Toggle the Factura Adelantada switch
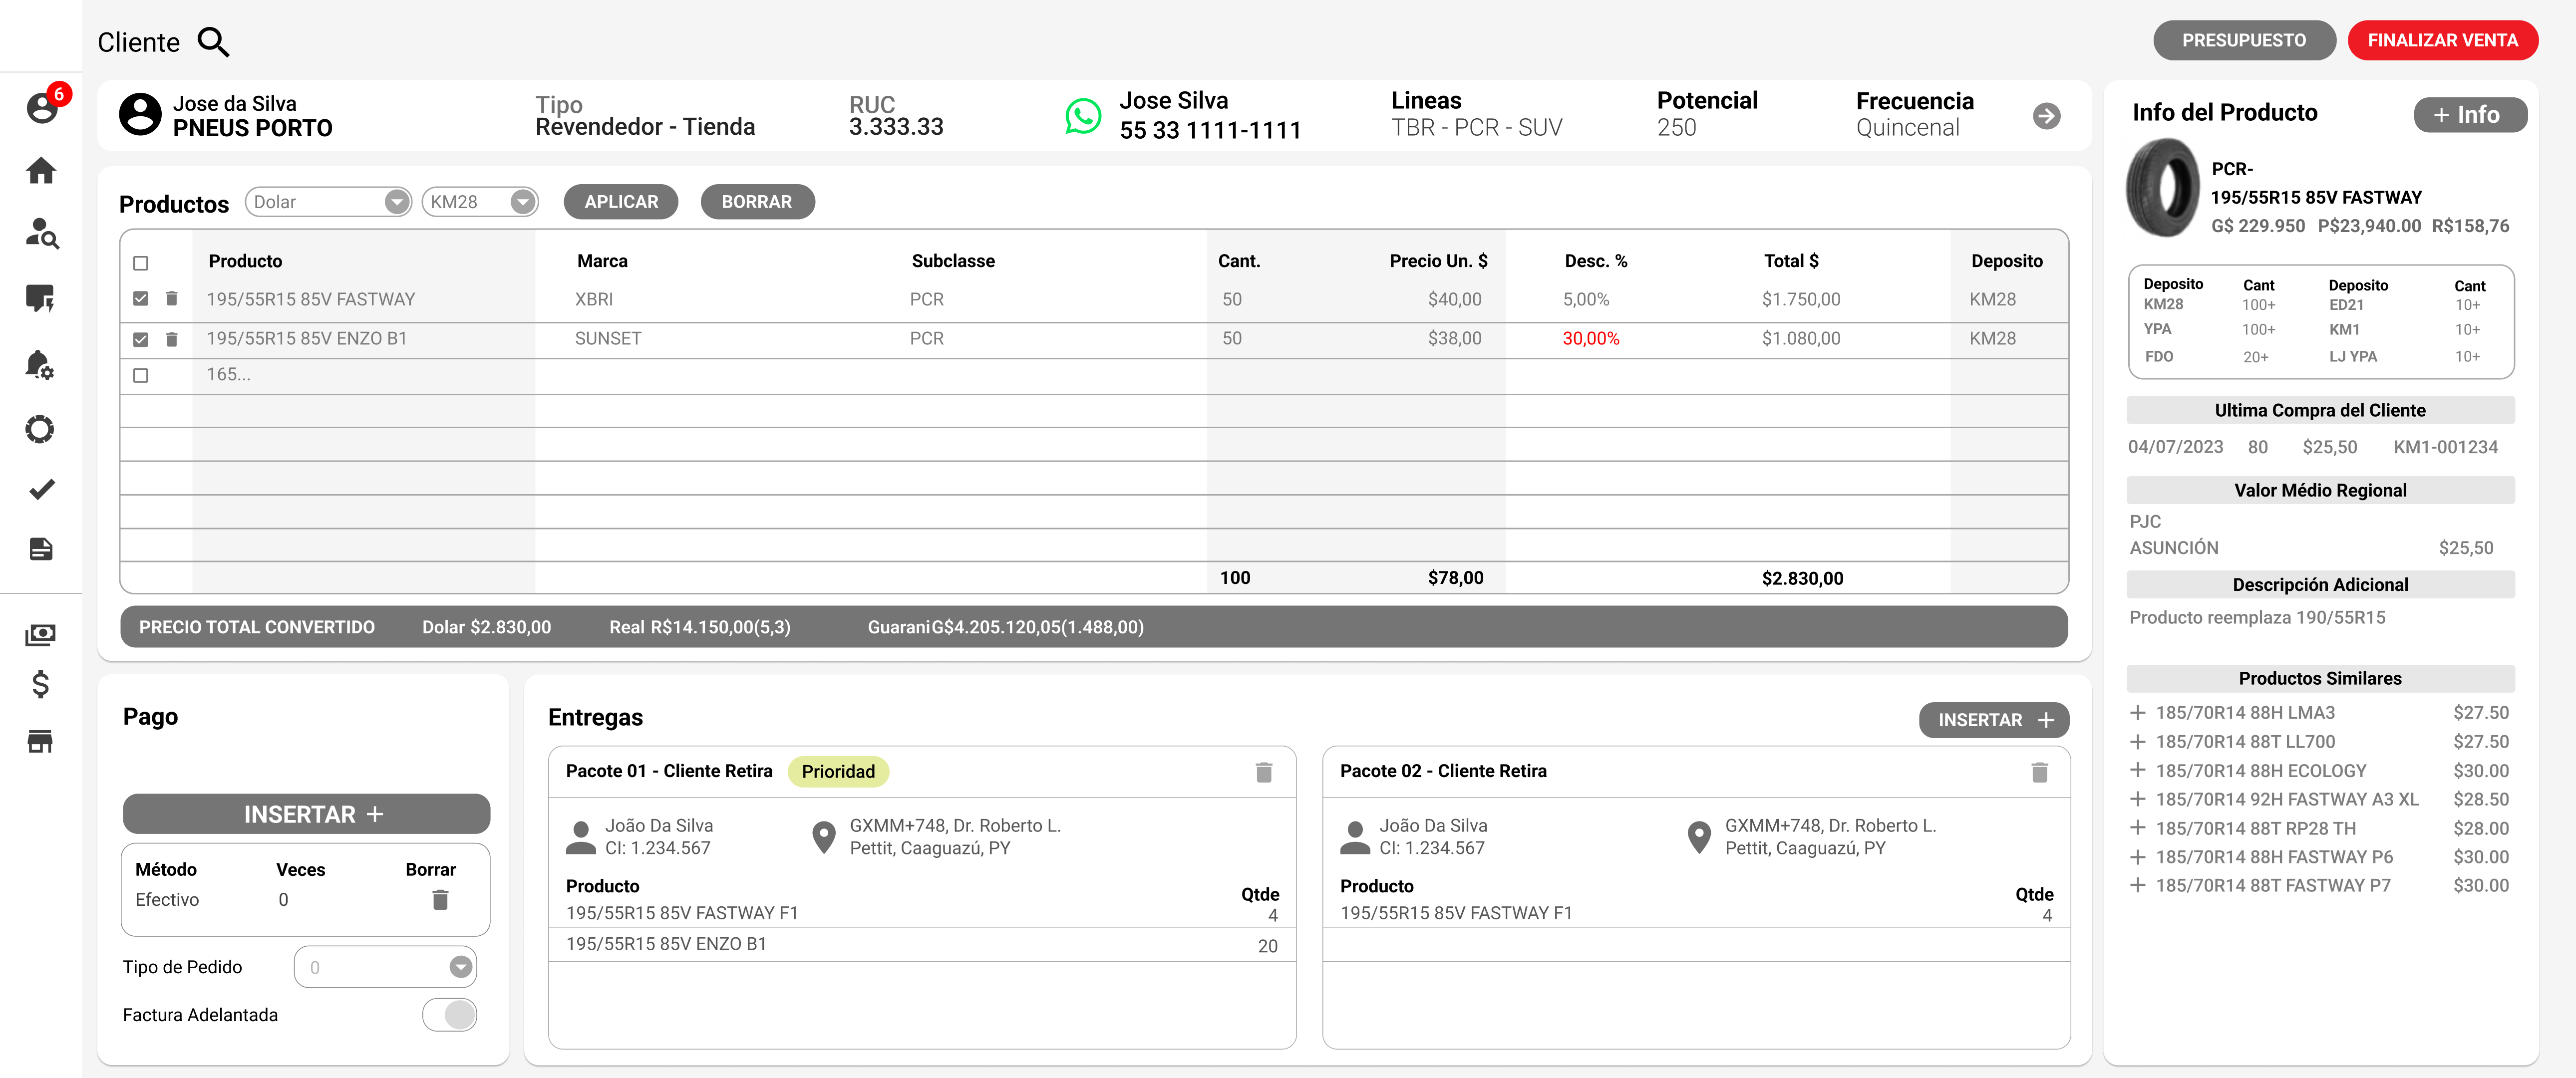 450,1015
